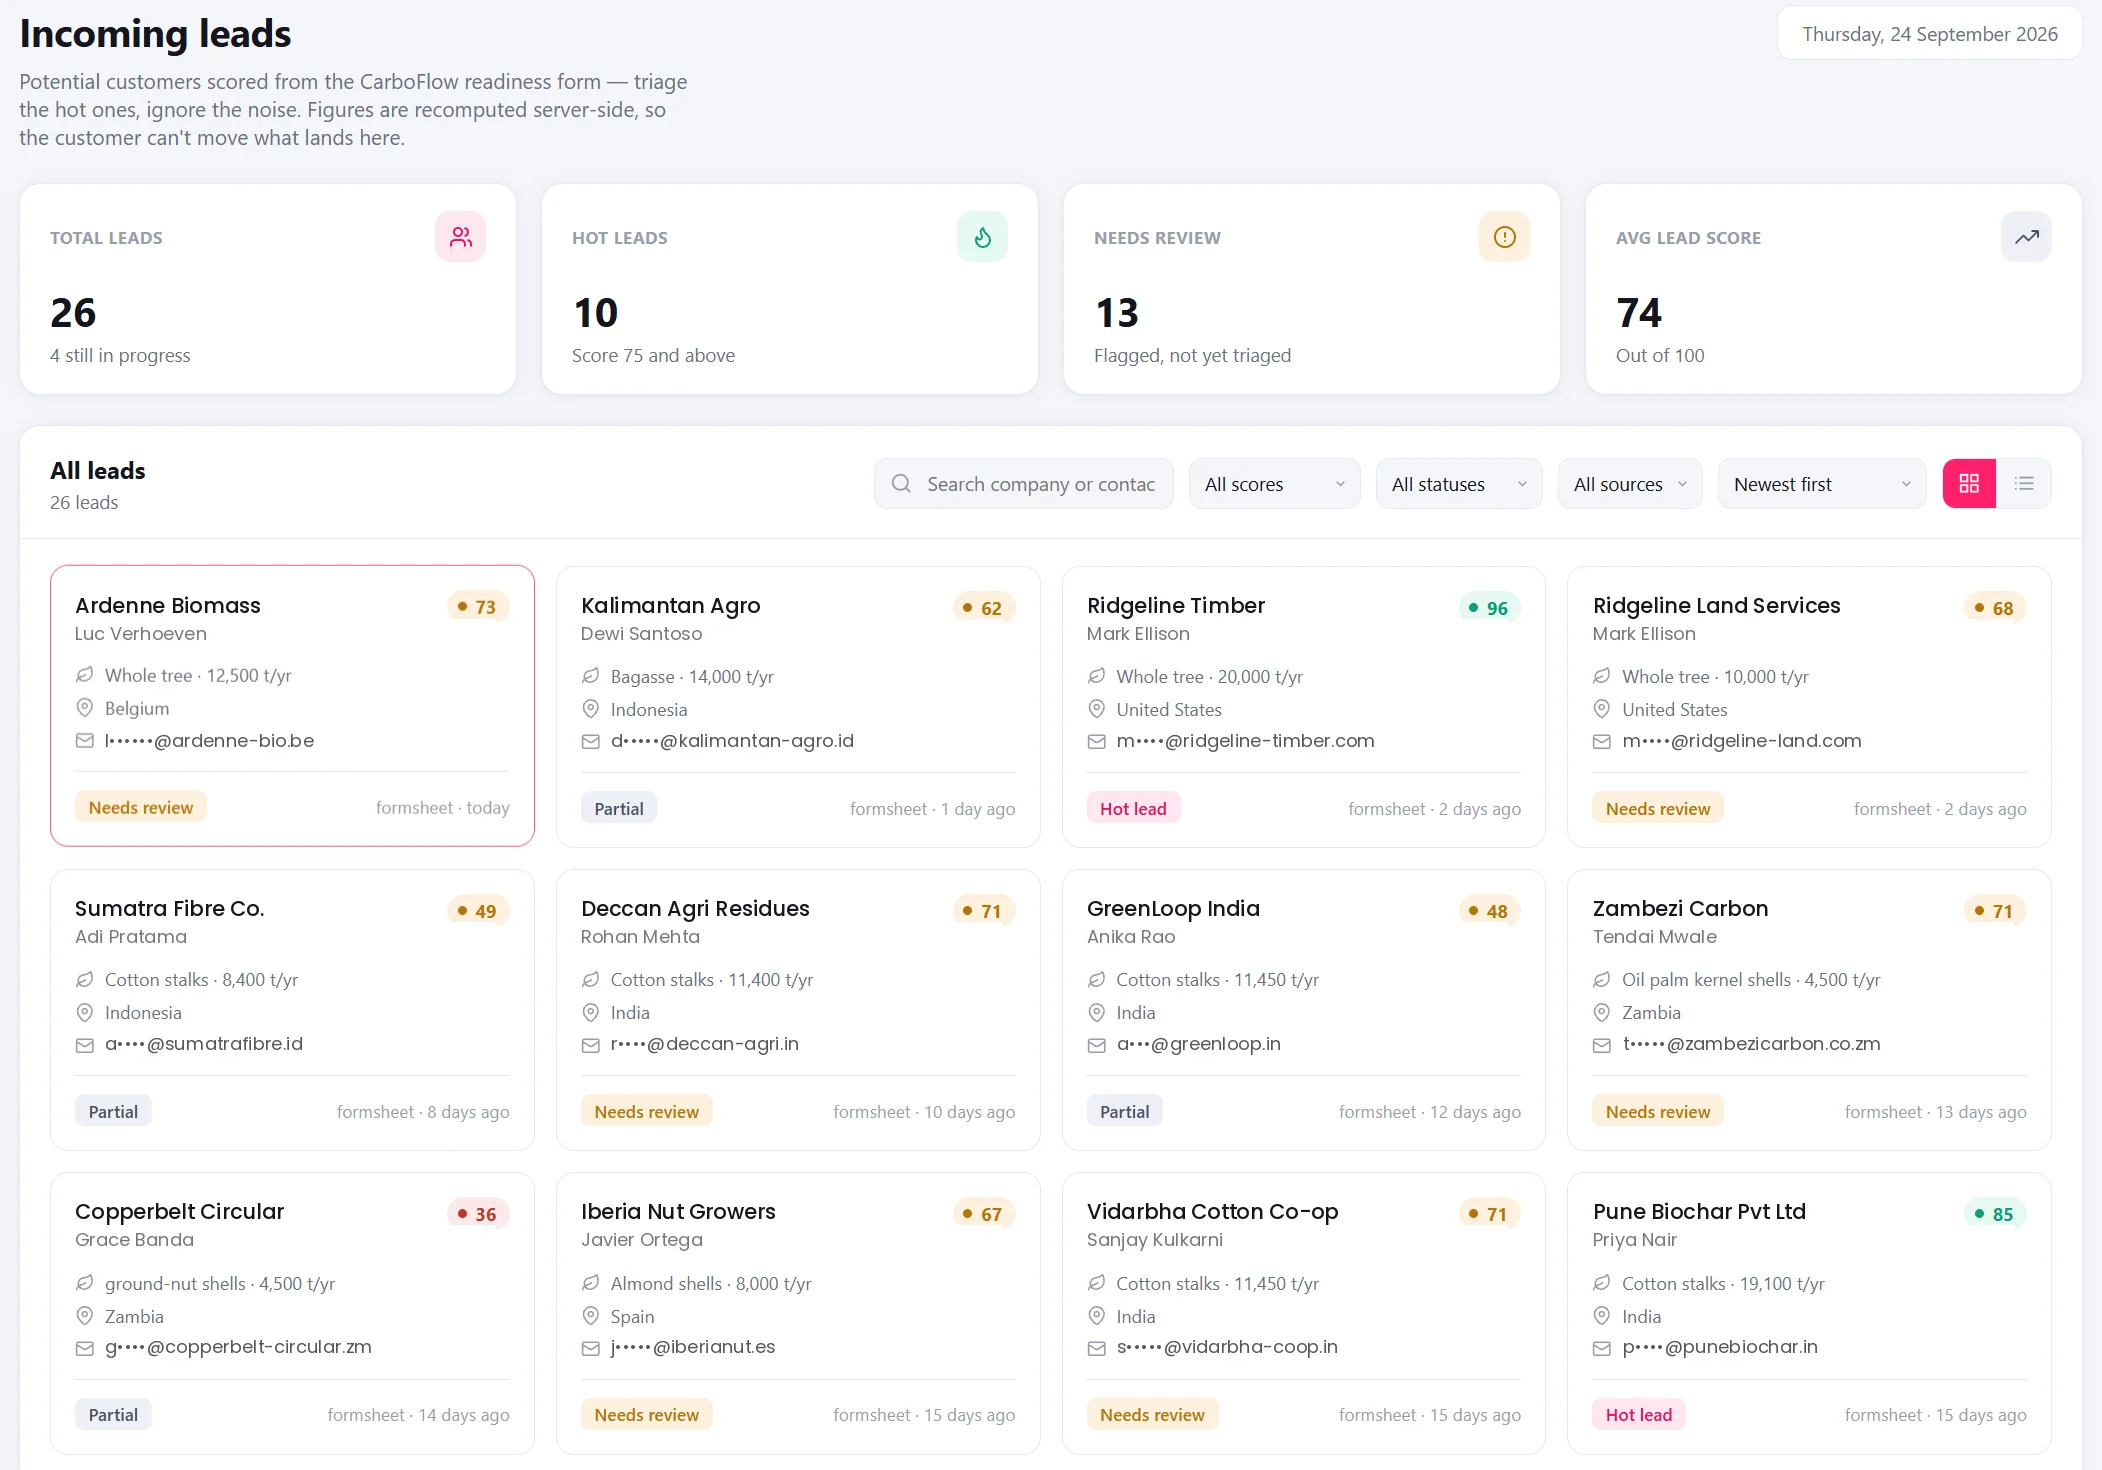Click Ardenne Biomass score badge 73
This screenshot has height=1470, width=2102.
click(478, 607)
